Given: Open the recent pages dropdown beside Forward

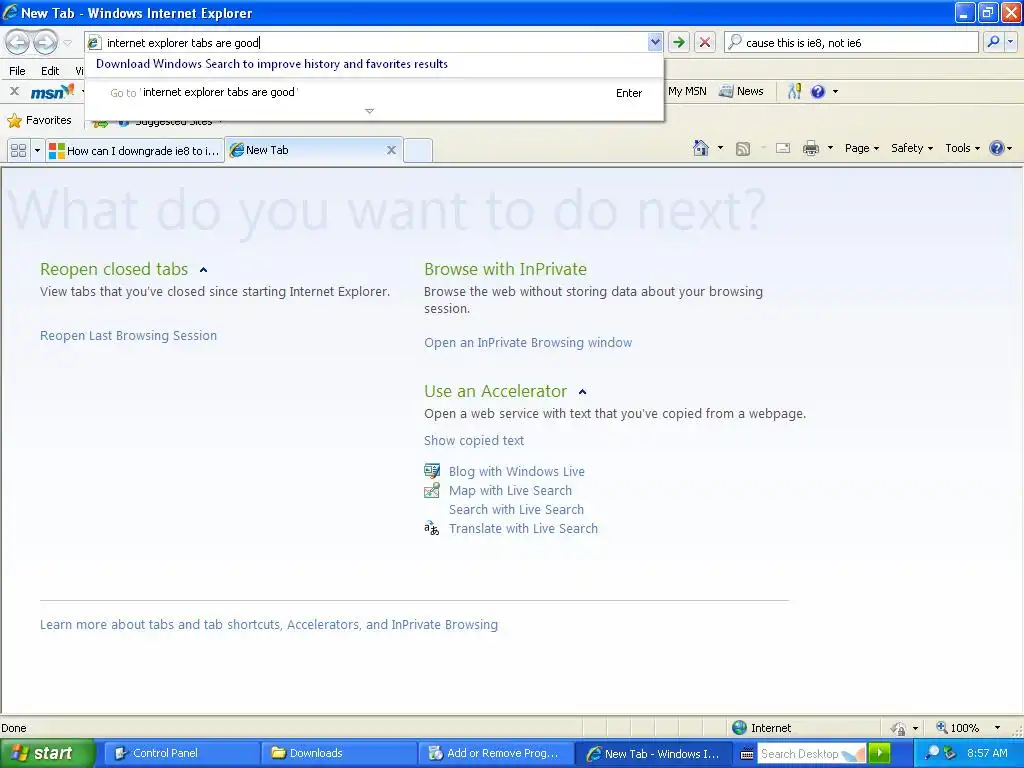Looking at the screenshot, I should click(67, 43).
